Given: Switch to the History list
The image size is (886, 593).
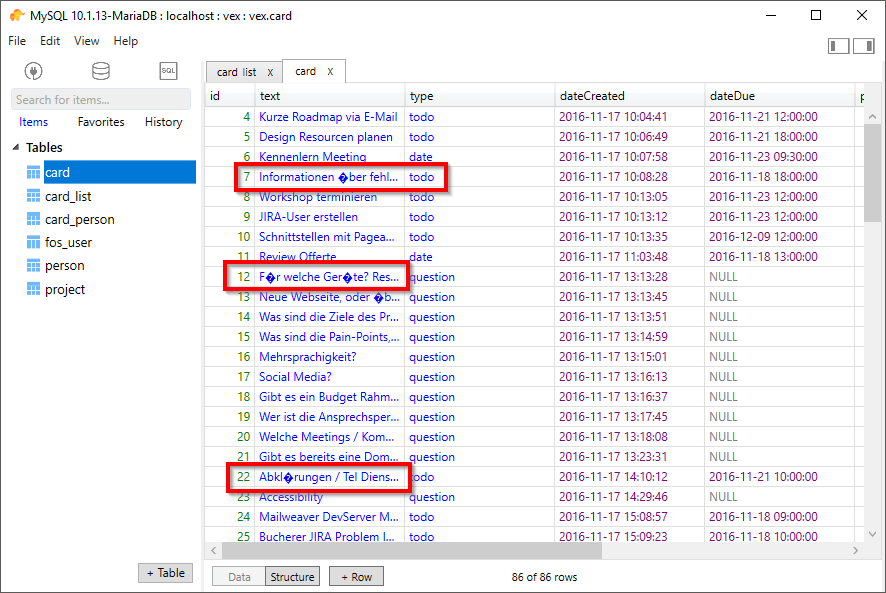Looking at the screenshot, I should pos(163,121).
